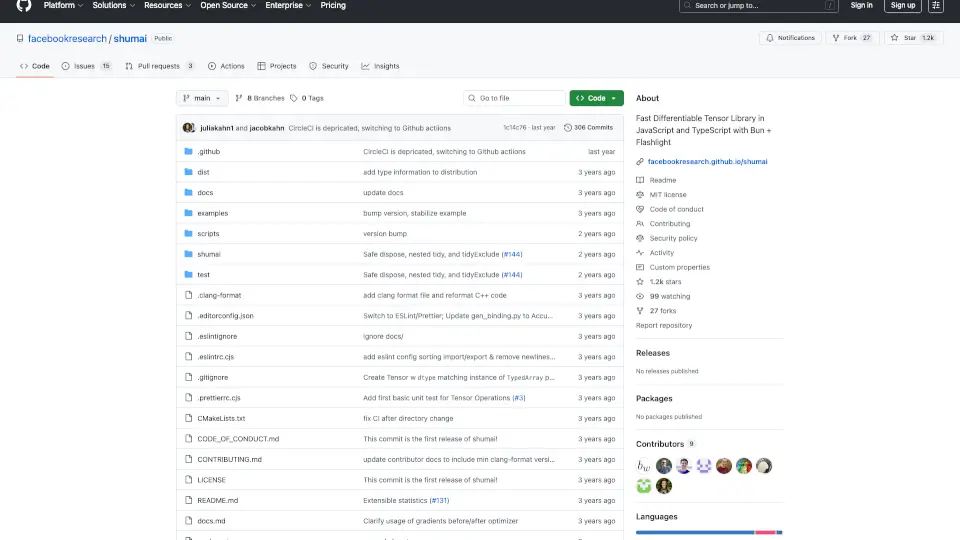Expand the Platform menu

click(63, 5)
